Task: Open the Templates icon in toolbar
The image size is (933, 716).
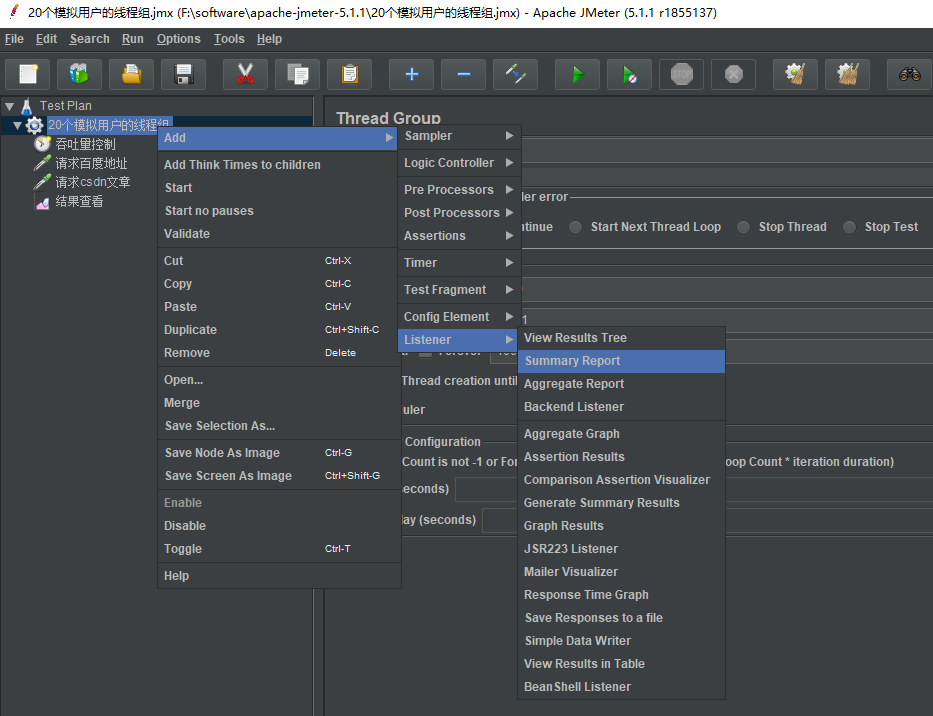Action: point(79,74)
